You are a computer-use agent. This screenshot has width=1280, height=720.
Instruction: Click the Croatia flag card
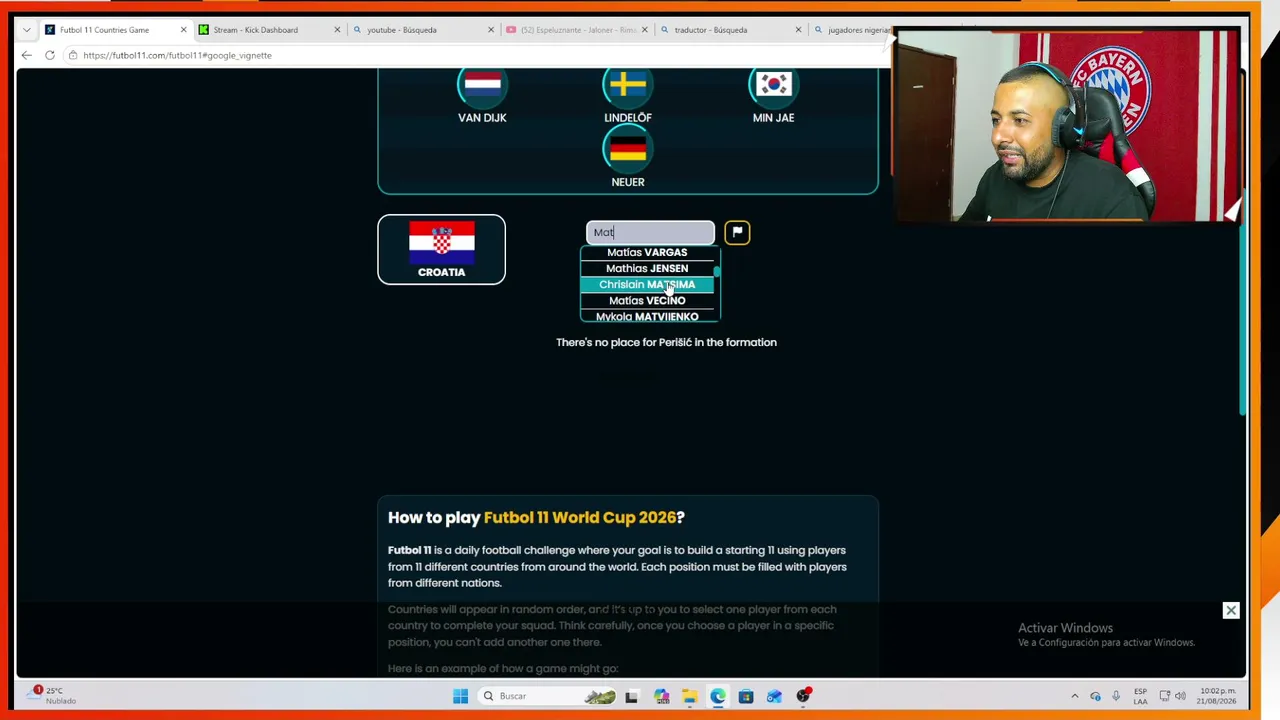click(x=441, y=249)
